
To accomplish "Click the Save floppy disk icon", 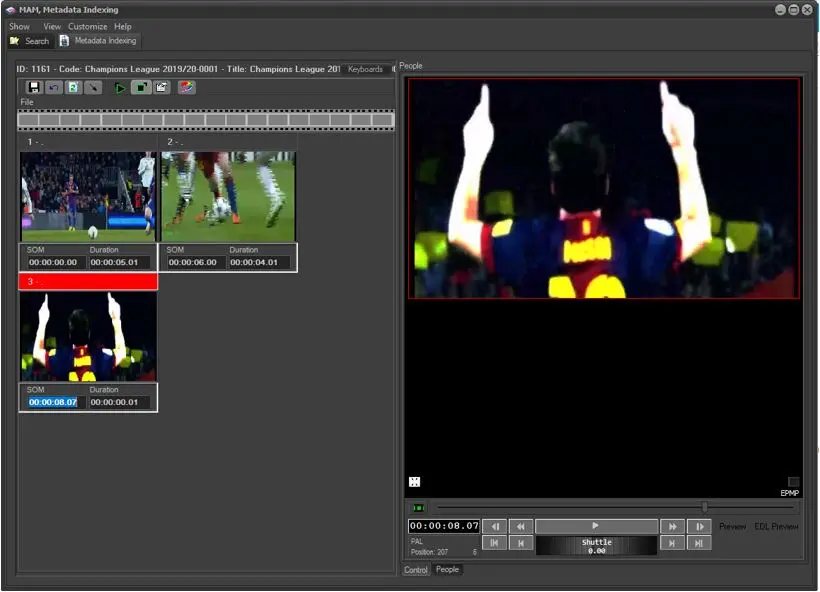I will click(34, 88).
